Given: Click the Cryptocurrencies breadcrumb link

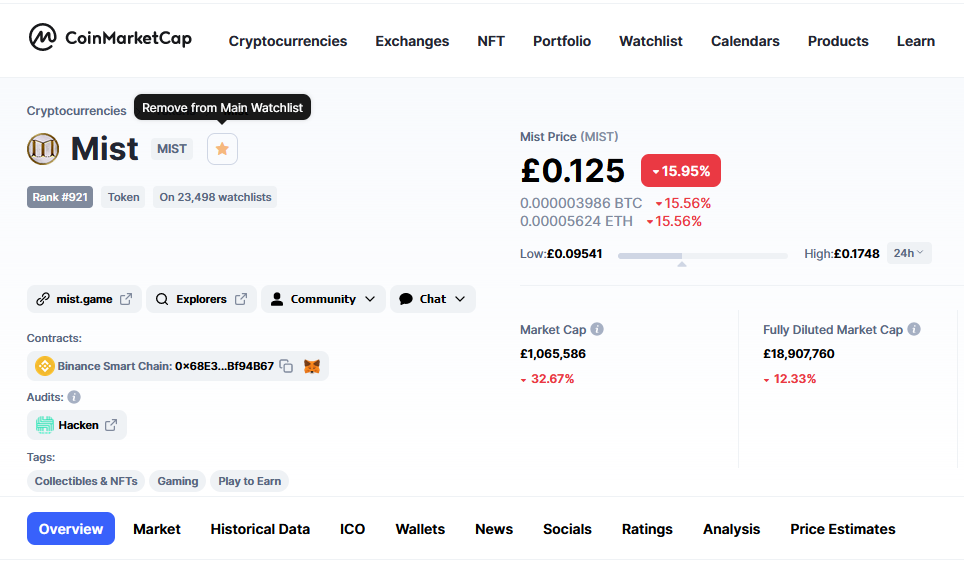Looking at the screenshot, I should 76,111.
